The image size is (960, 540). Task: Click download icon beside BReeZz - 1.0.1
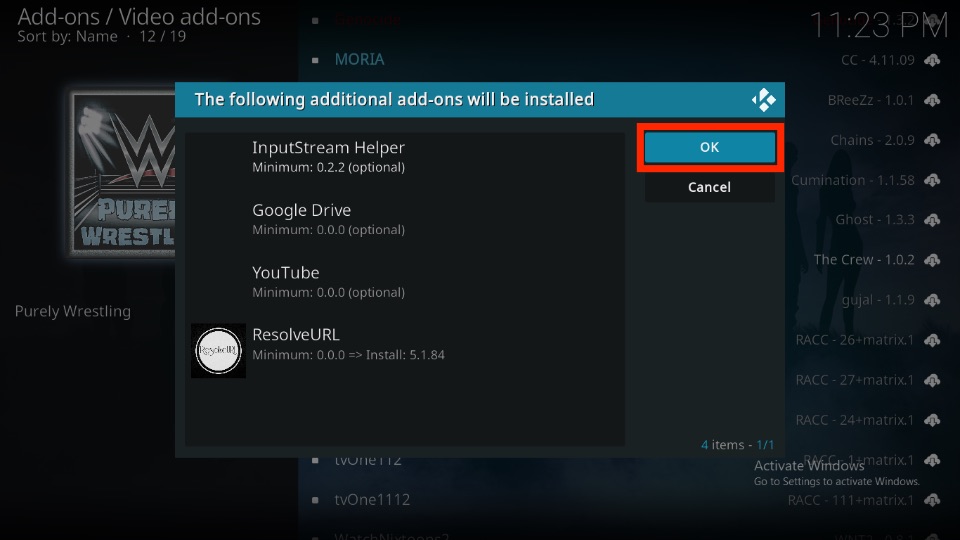(932, 100)
